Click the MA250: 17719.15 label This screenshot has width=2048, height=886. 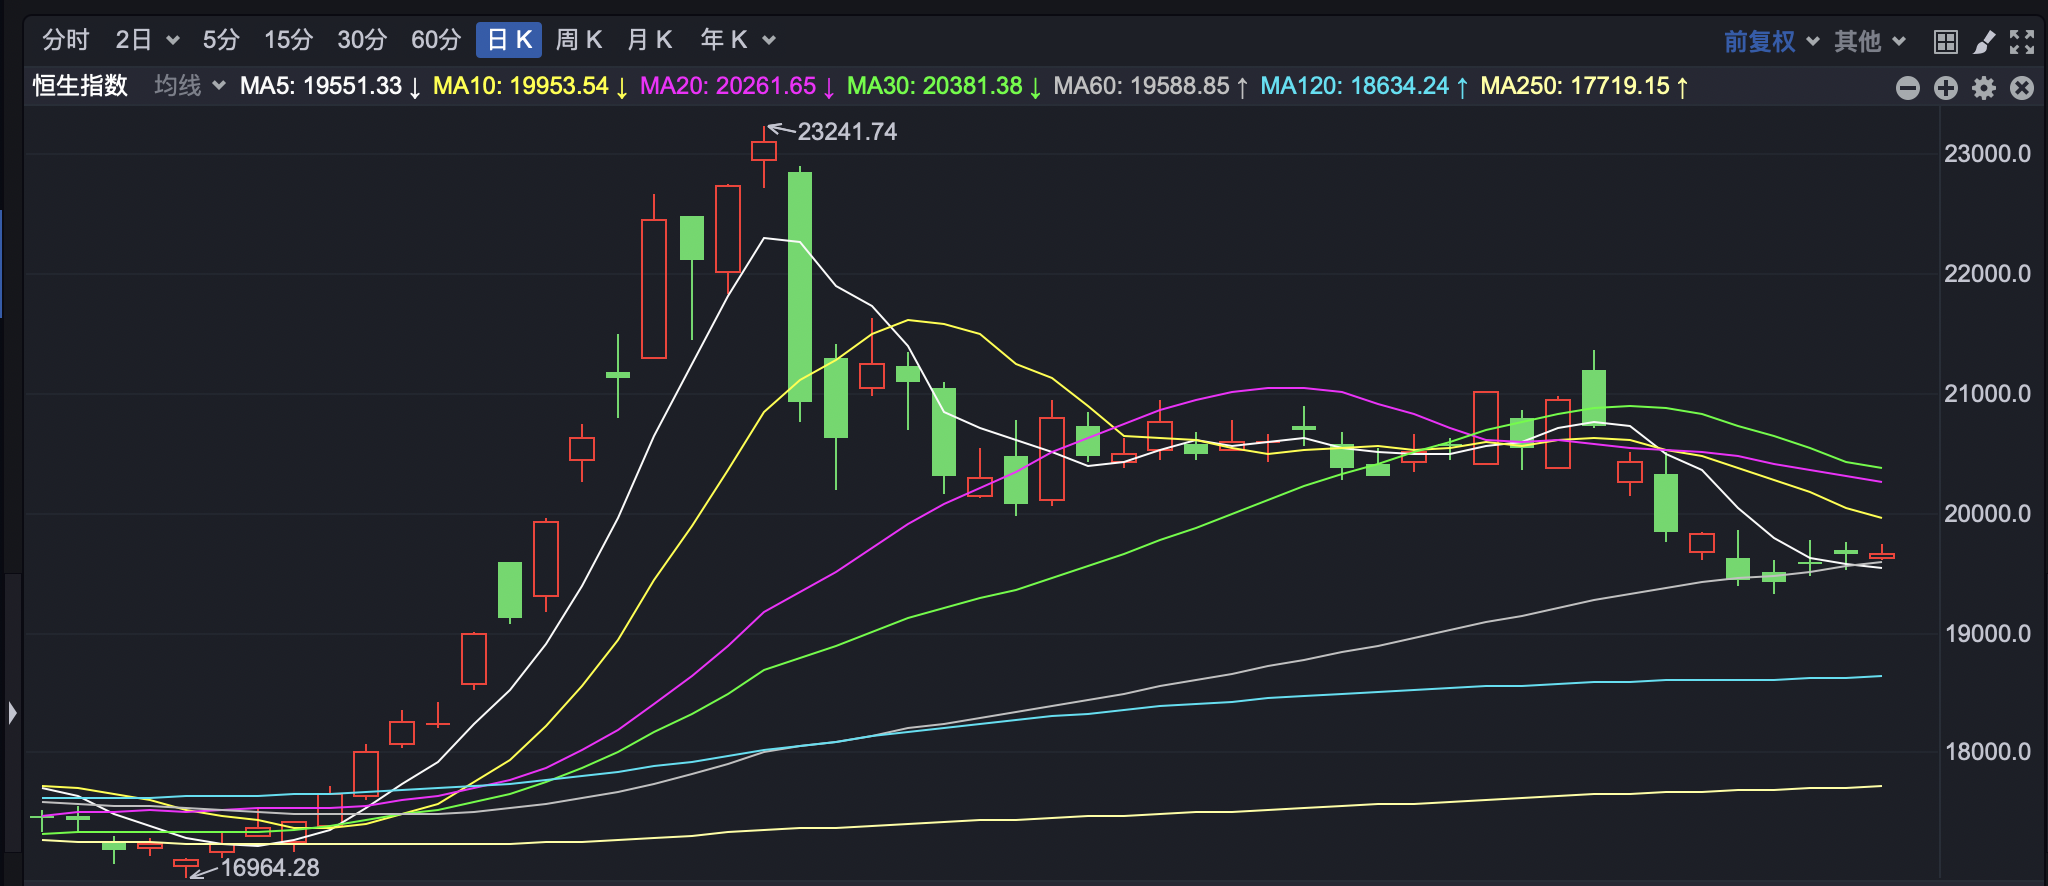click(1585, 86)
